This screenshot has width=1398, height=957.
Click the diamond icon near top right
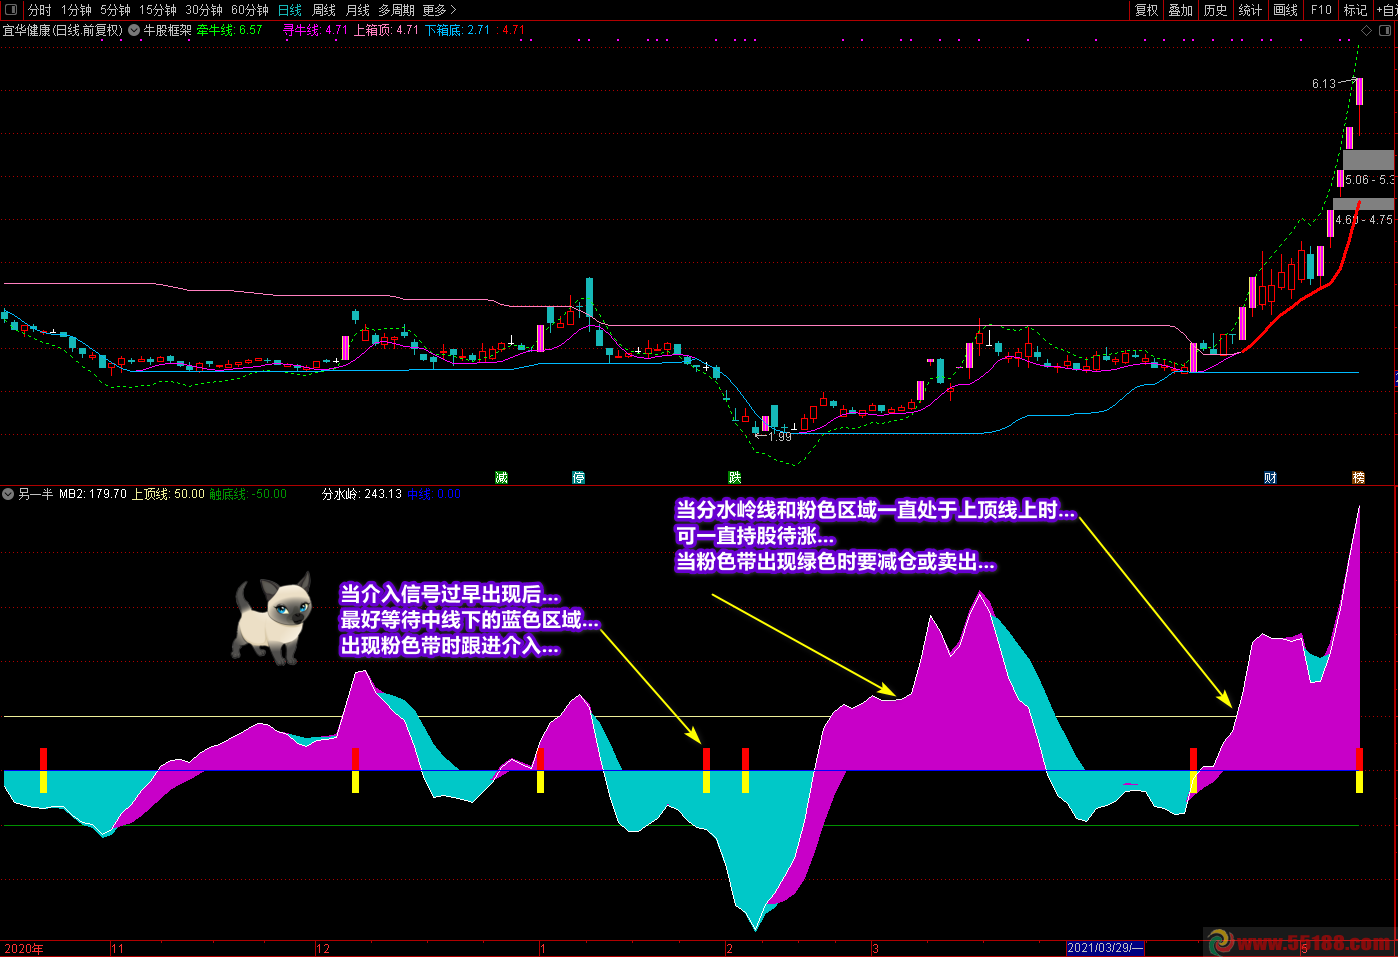(1367, 30)
